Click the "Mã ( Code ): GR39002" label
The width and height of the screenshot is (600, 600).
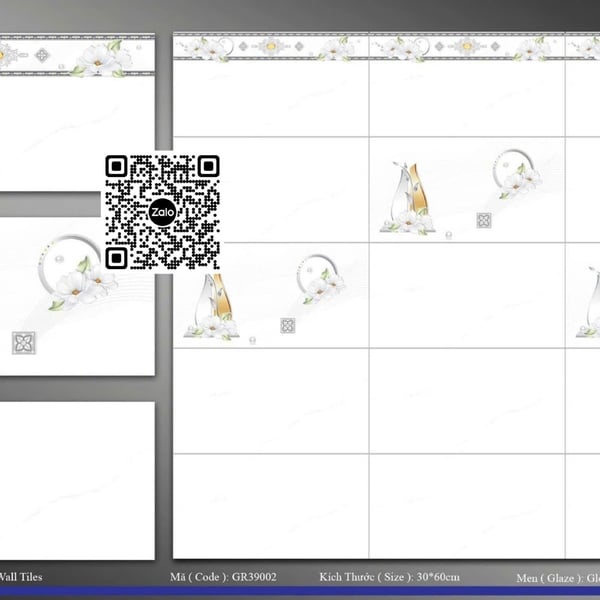point(223,577)
